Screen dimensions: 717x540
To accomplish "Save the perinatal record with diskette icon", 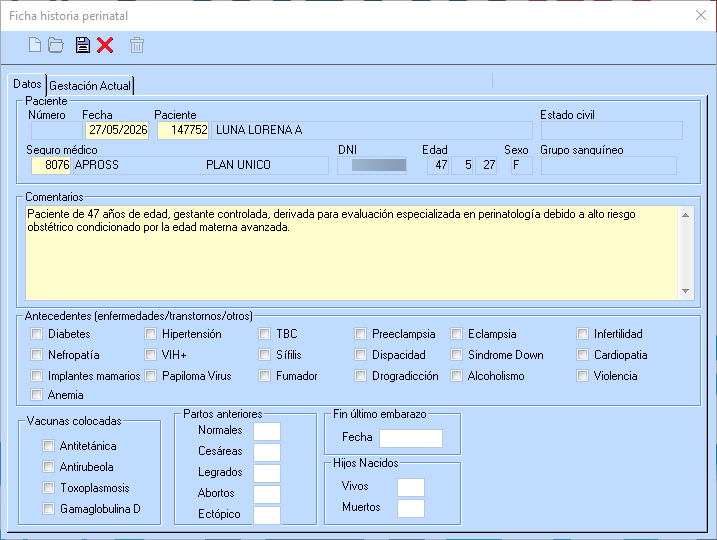I will 83,45.
